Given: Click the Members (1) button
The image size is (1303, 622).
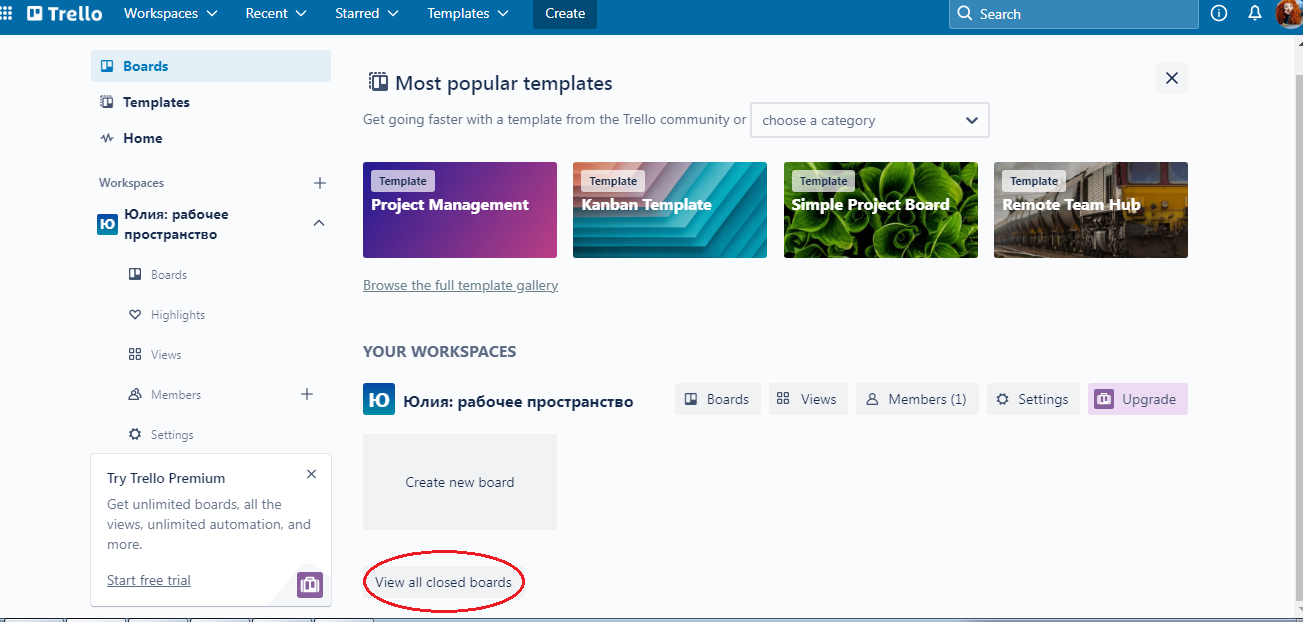Looking at the screenshot, I should pyautogui.click(x=917, y=399).
